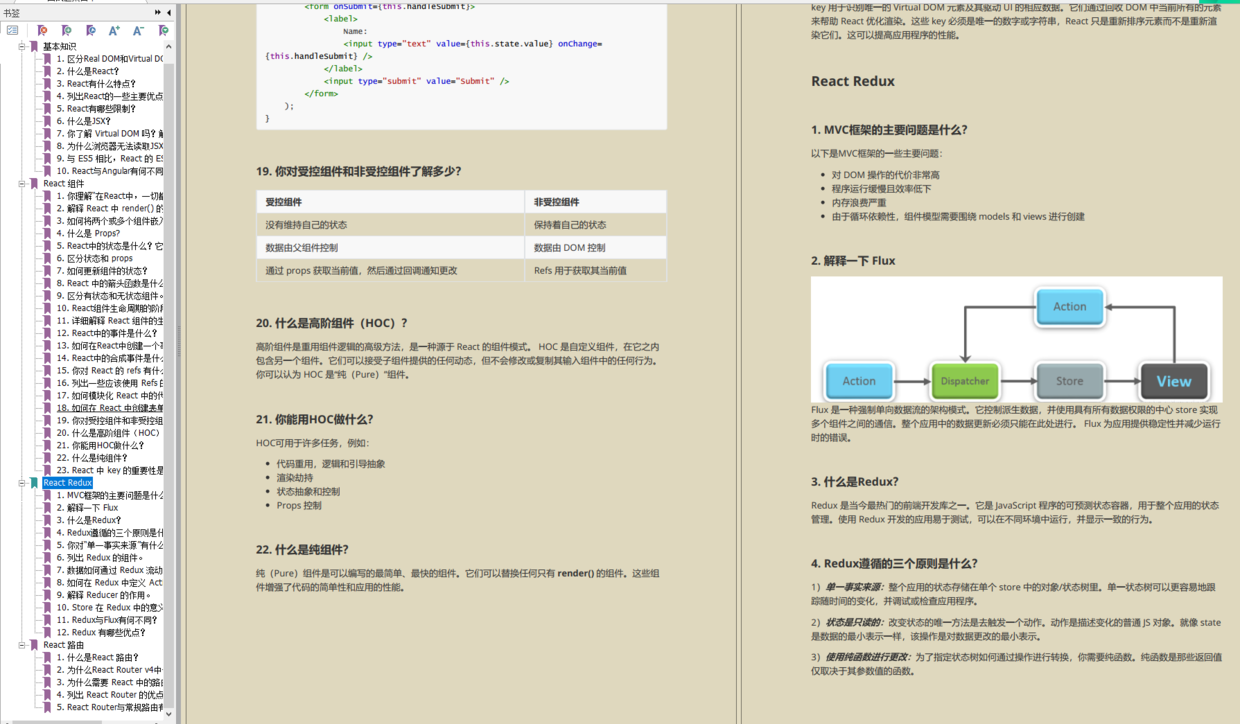Viewport: 1240px width, 724px height.
Task: Select the React 组件 bookmark
Action: click(x=63, y=183)
